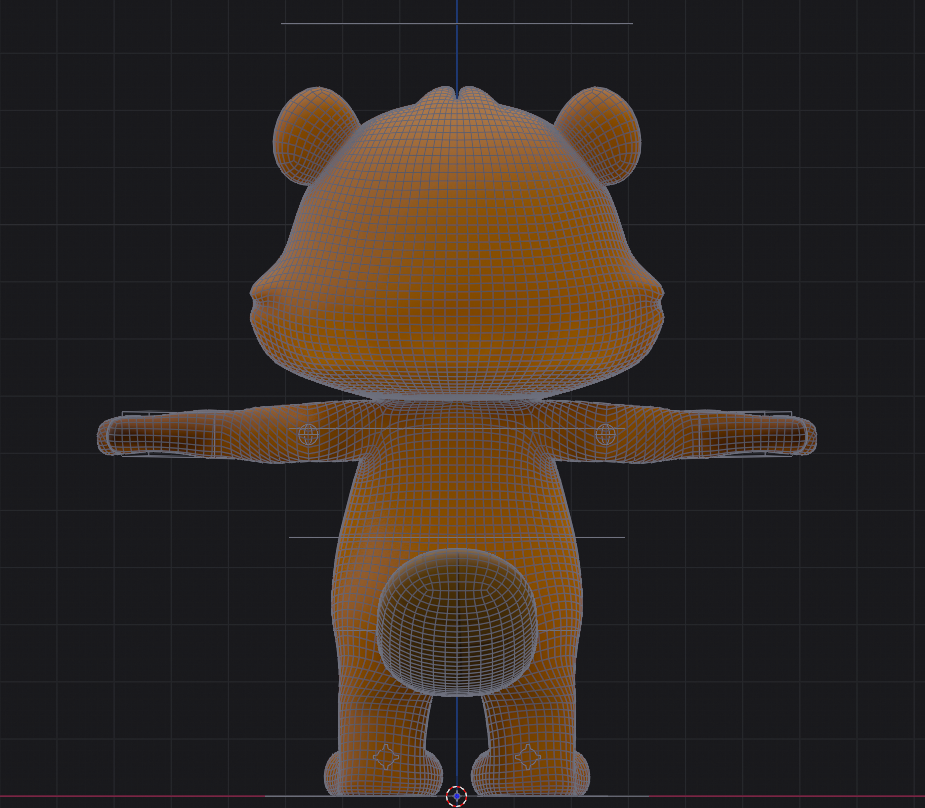Screen dimensions: 925x808
Task: Select the bear's round tail
Action: click(x=457, y=621)
